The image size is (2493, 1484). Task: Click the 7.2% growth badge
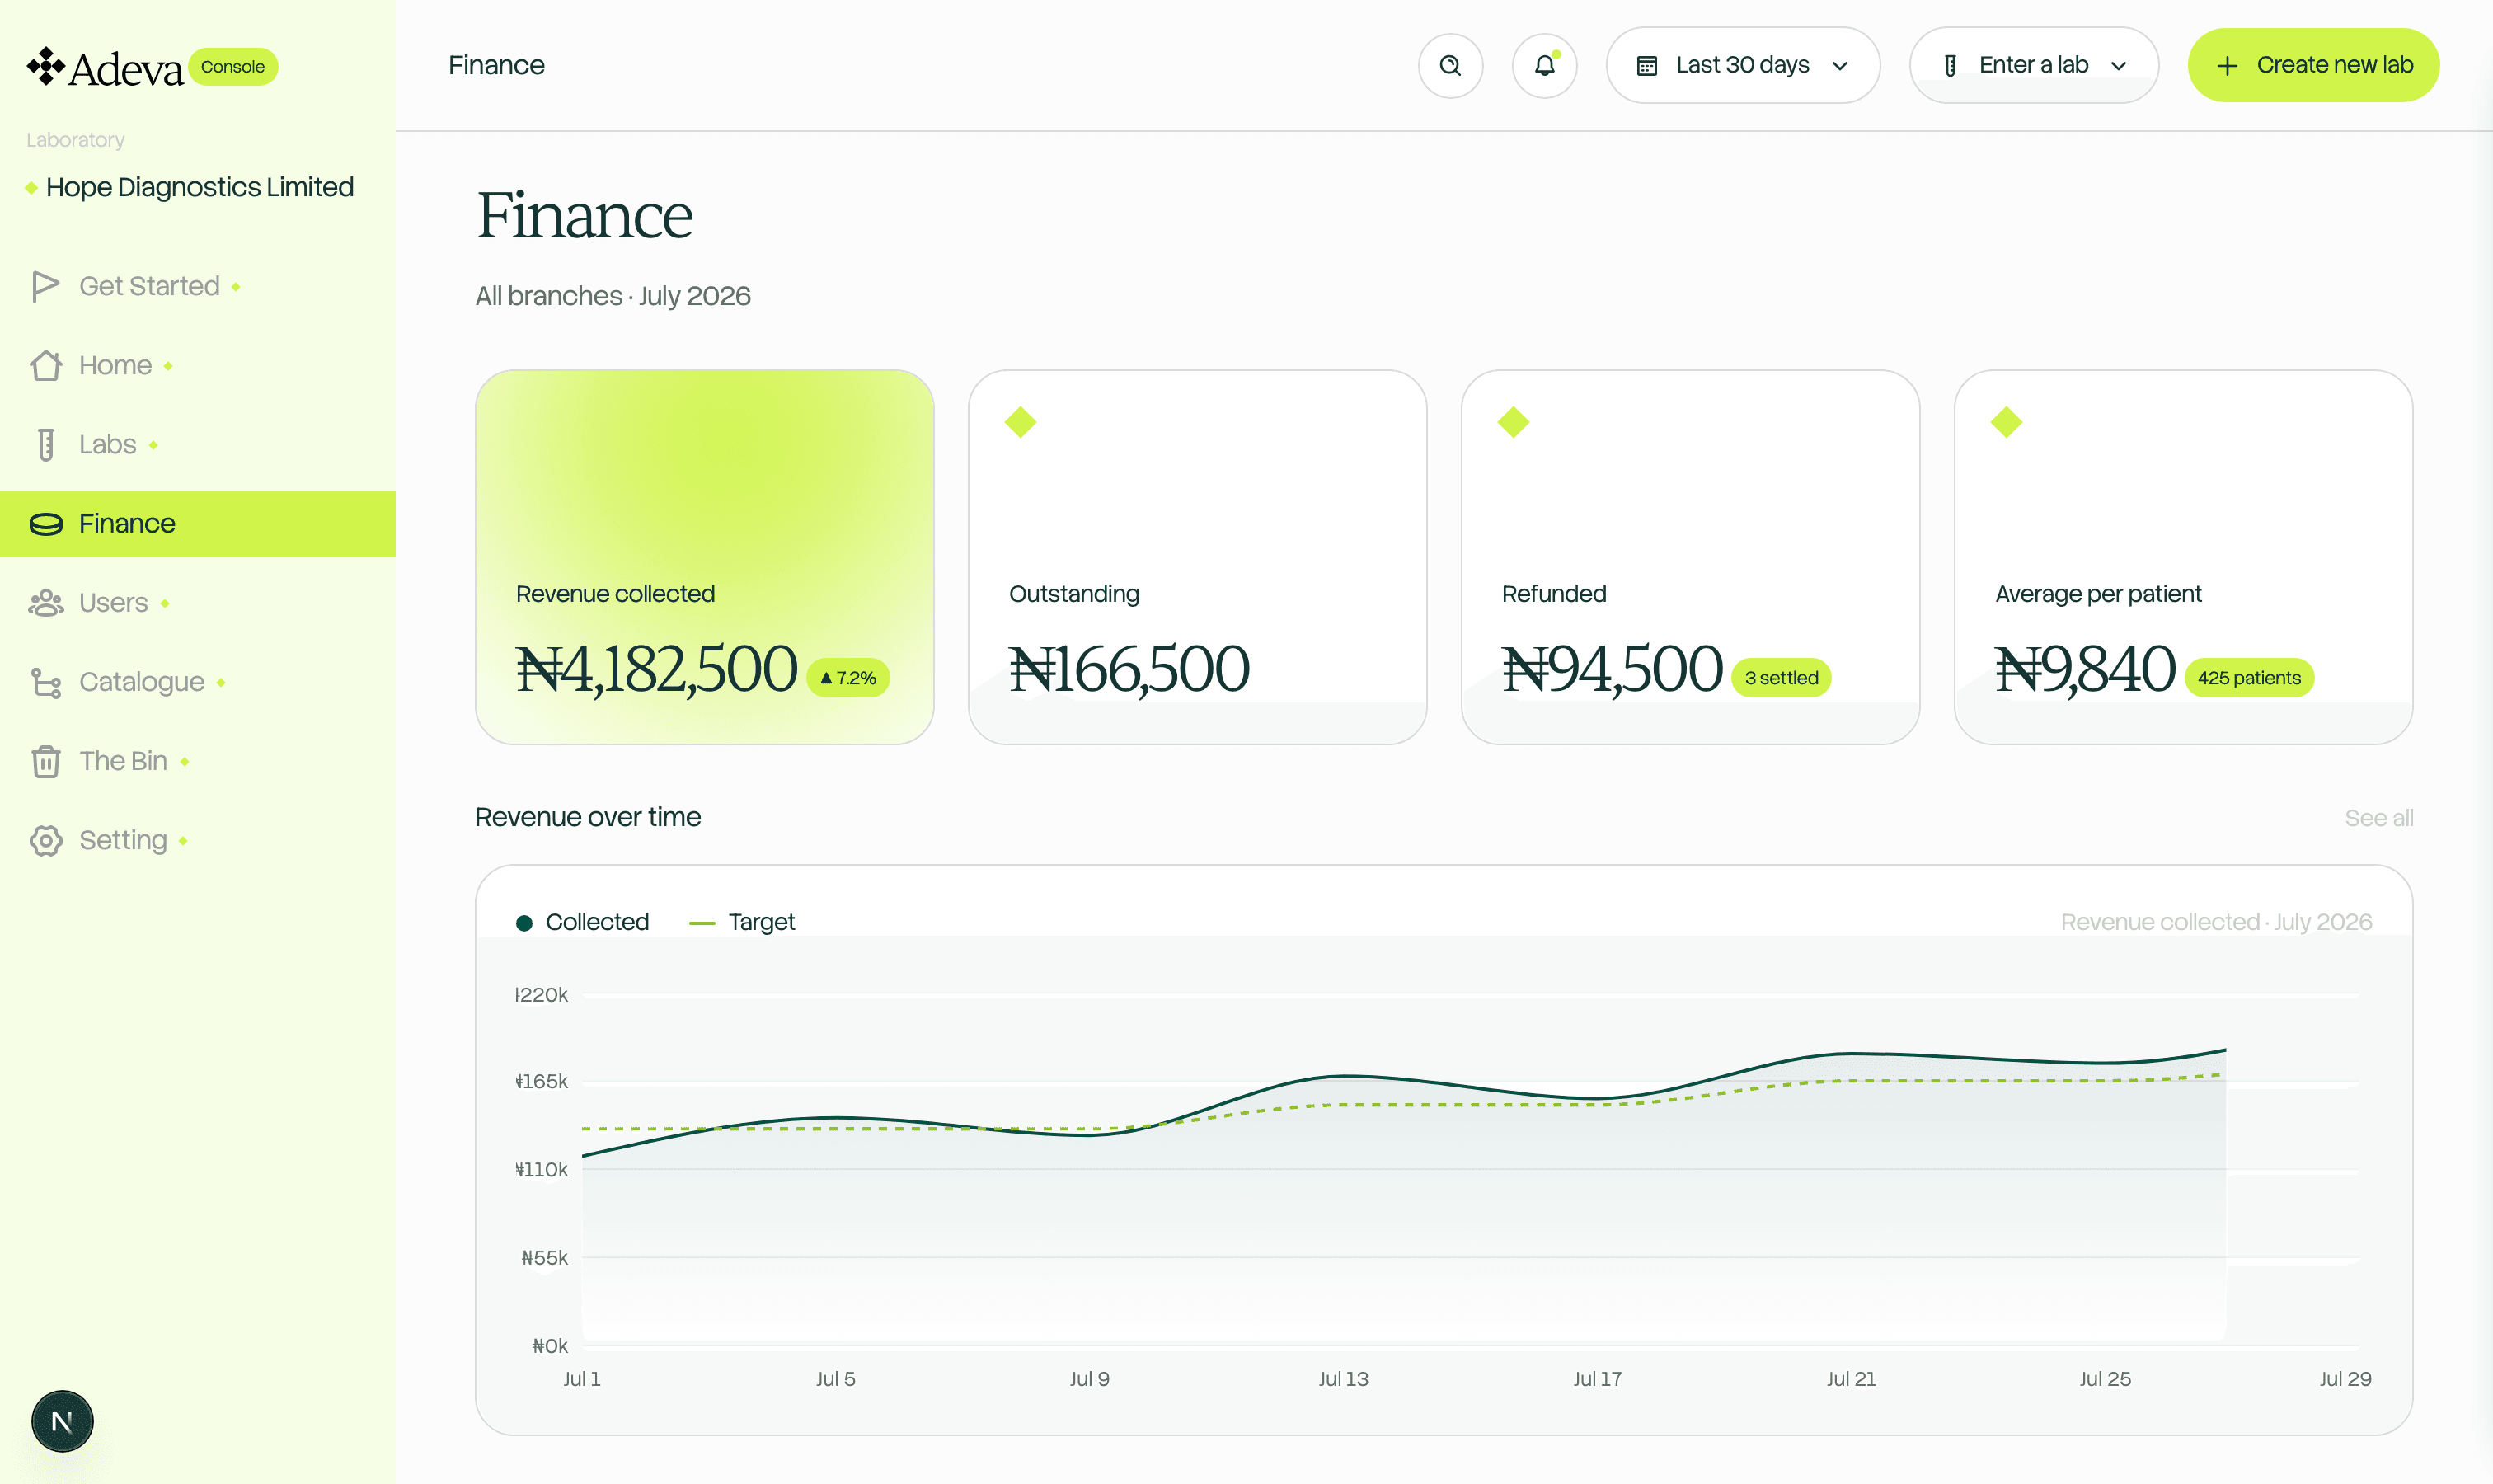pyautogui.click(x=848, y=678)
